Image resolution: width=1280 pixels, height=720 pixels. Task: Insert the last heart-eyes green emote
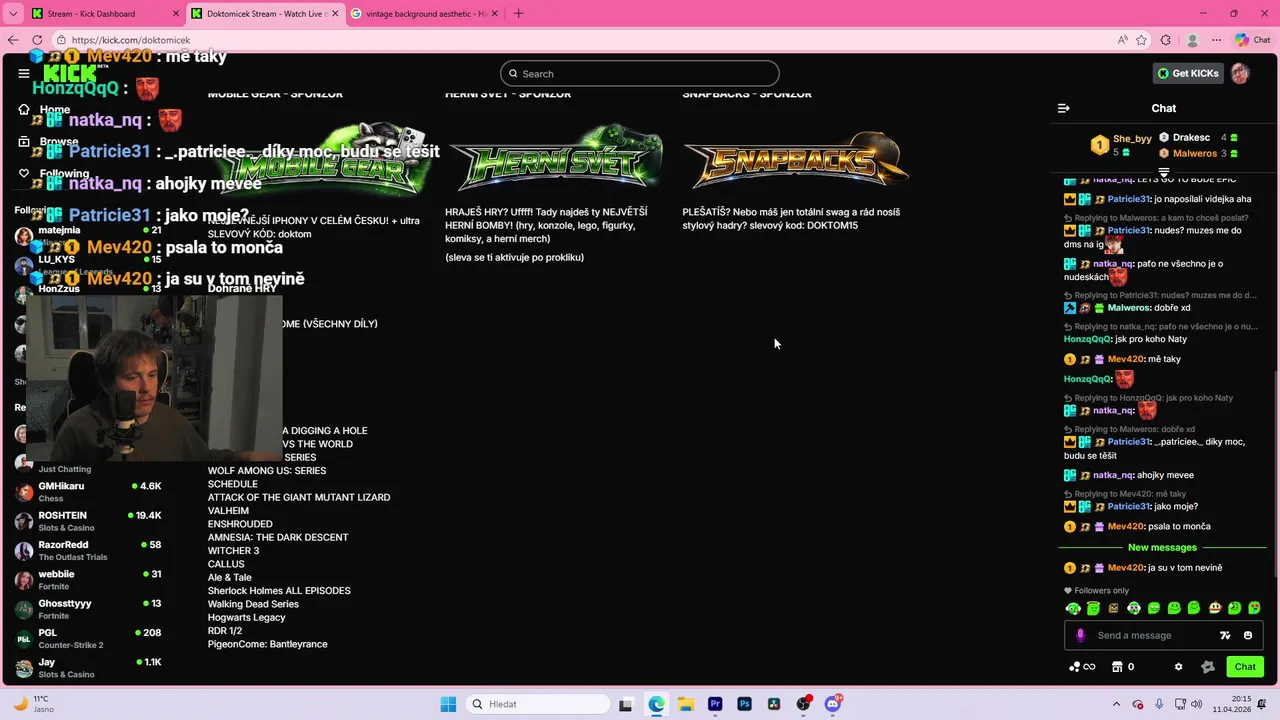1254,608
